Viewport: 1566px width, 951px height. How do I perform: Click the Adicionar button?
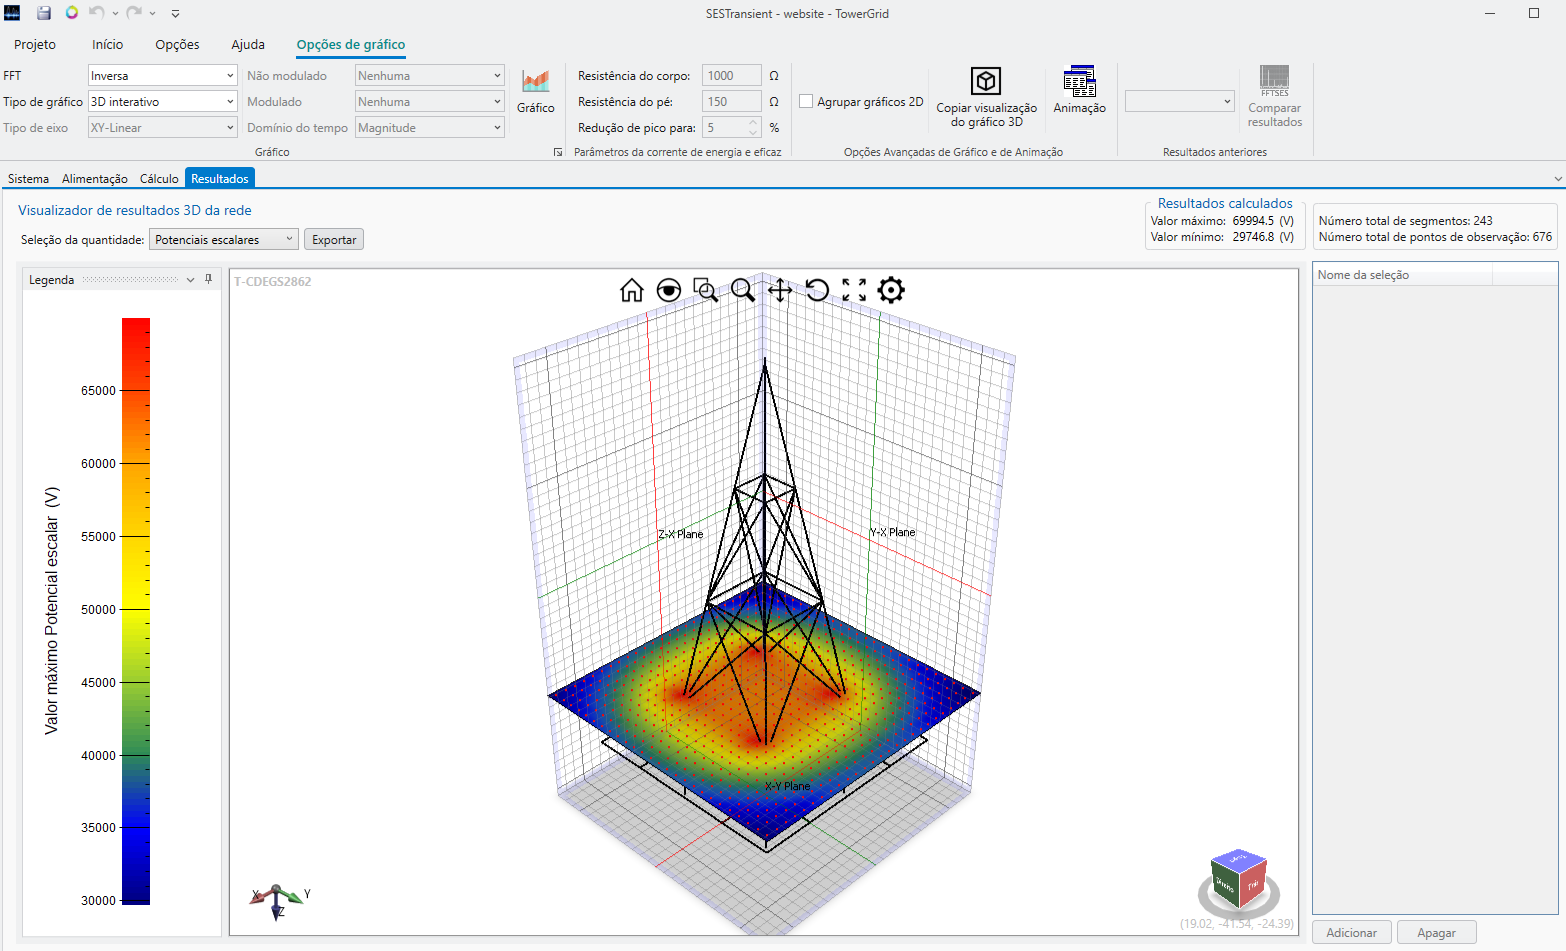tap(1351, 933)
